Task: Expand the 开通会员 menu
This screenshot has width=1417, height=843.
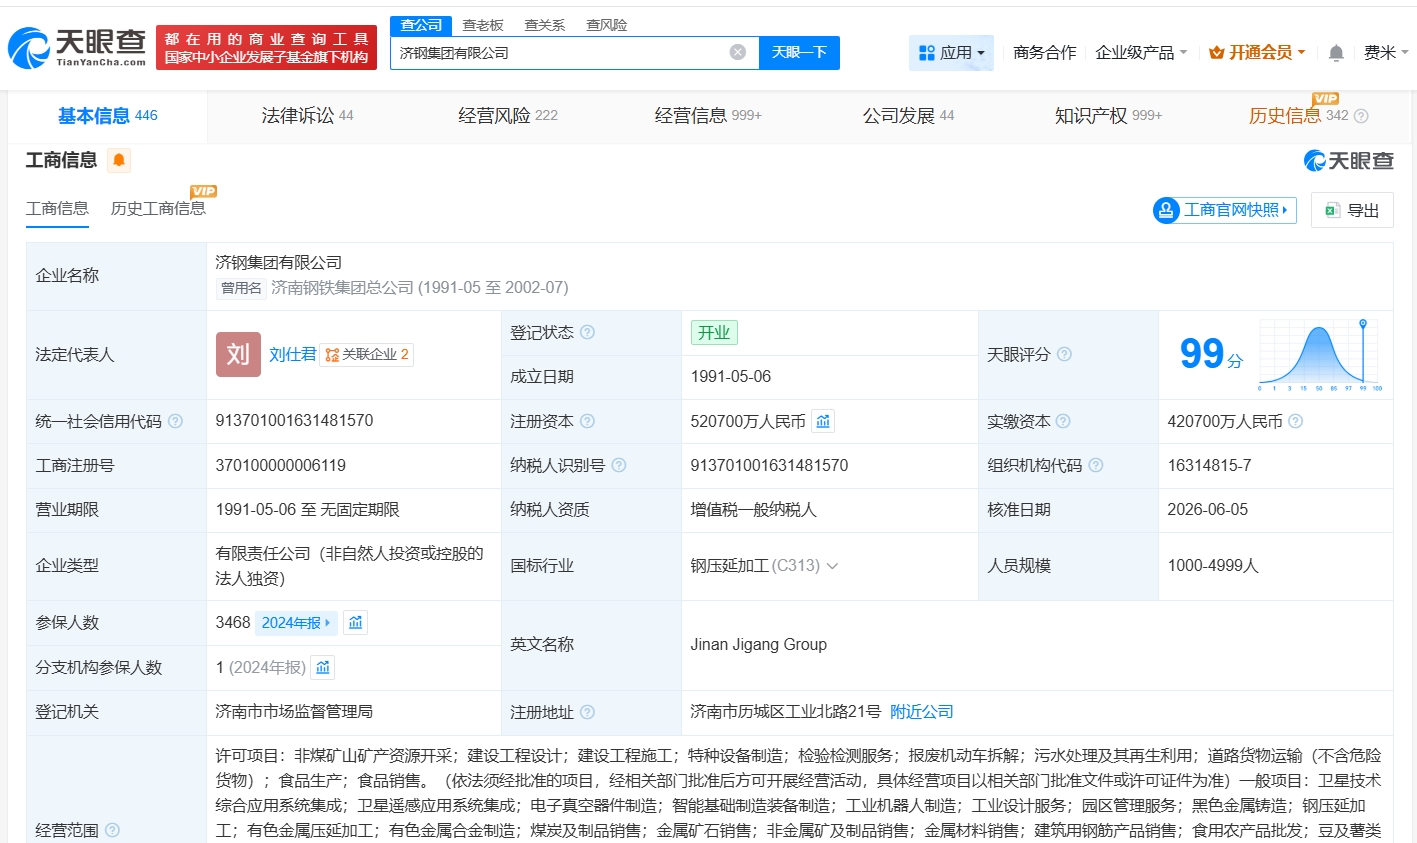Action: (1257, 52)
